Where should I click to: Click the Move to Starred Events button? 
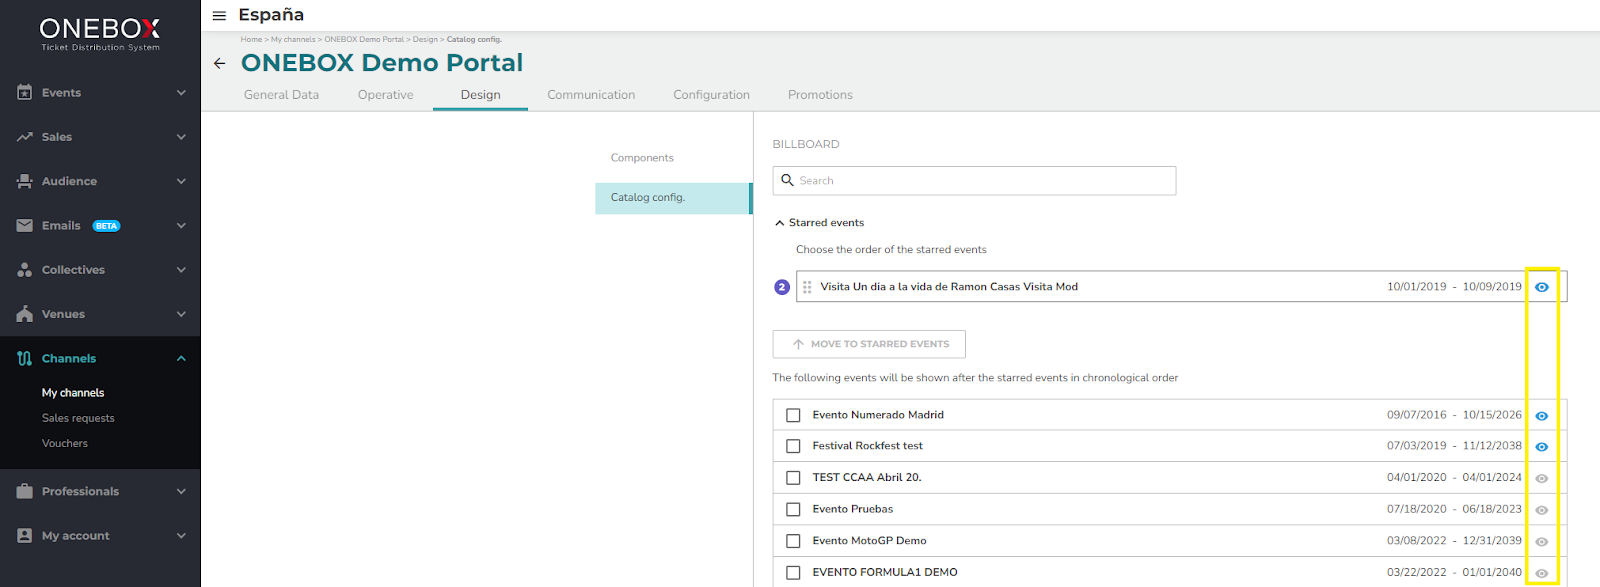(x=869, y=344)
